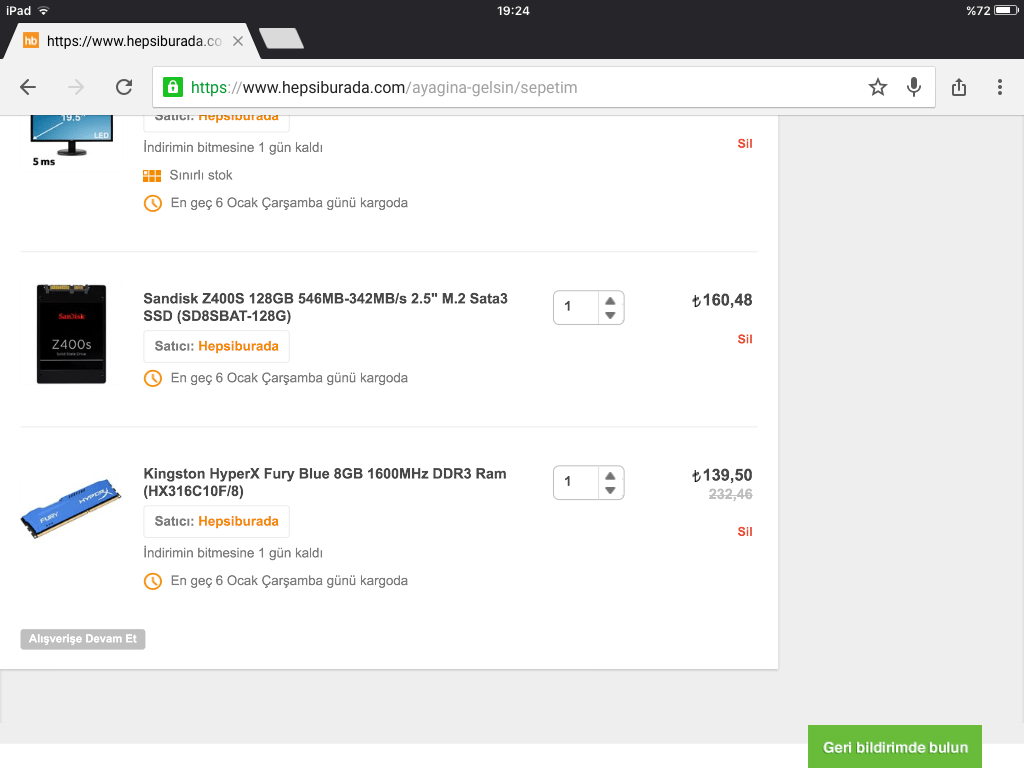This screenshot has height=768, width=1024.
Task: Open the Sandisk Z400s SSD thumbnail
Action: pyautogui.click(x=71, y=334)
